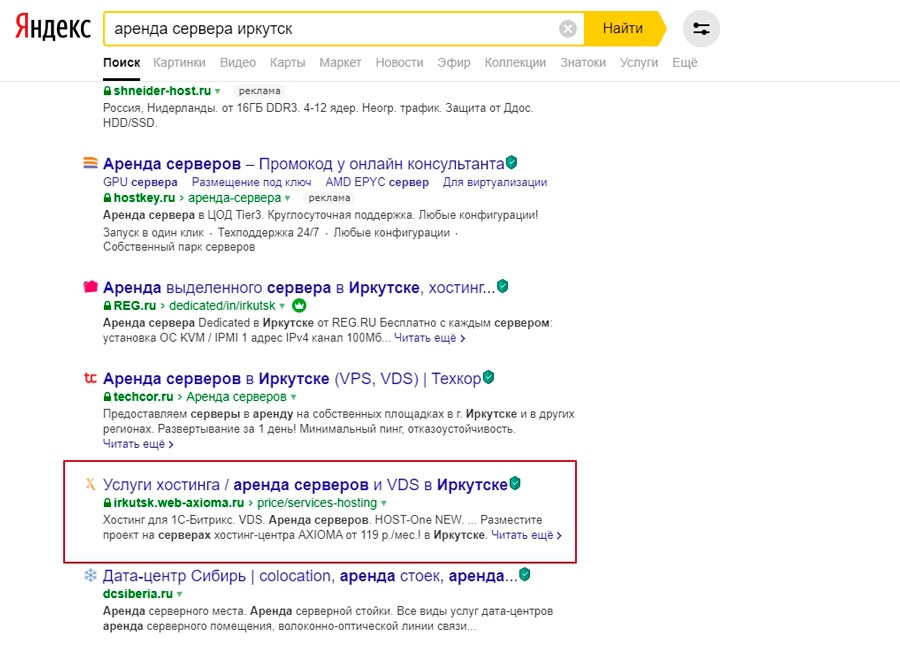Open the Размещение под ключ sitelink
Viewport: 900px width, 649px height.
click(251, 182)
